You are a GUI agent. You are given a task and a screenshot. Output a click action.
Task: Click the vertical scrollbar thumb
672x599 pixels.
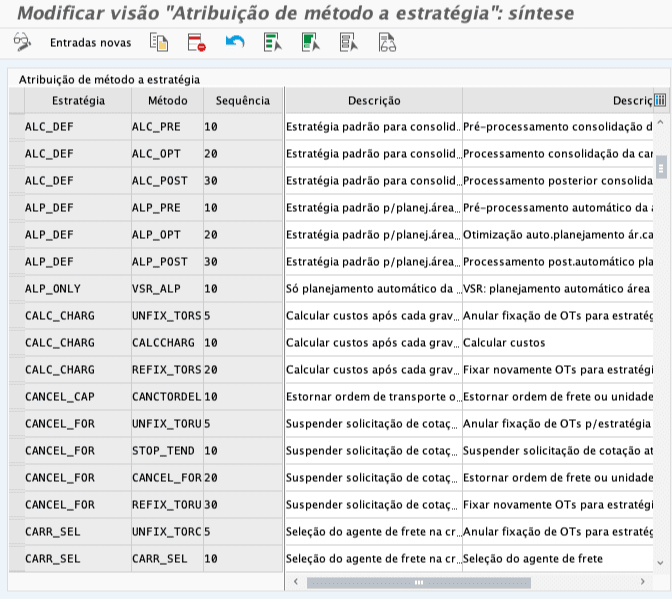pos(661,168)
